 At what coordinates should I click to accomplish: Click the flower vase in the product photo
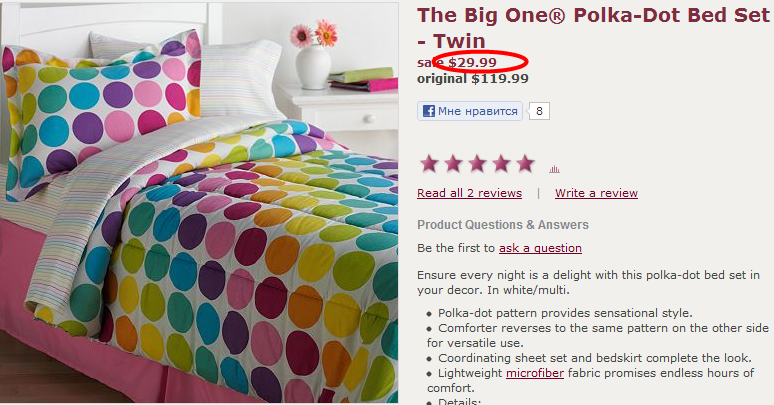[313, 60]
